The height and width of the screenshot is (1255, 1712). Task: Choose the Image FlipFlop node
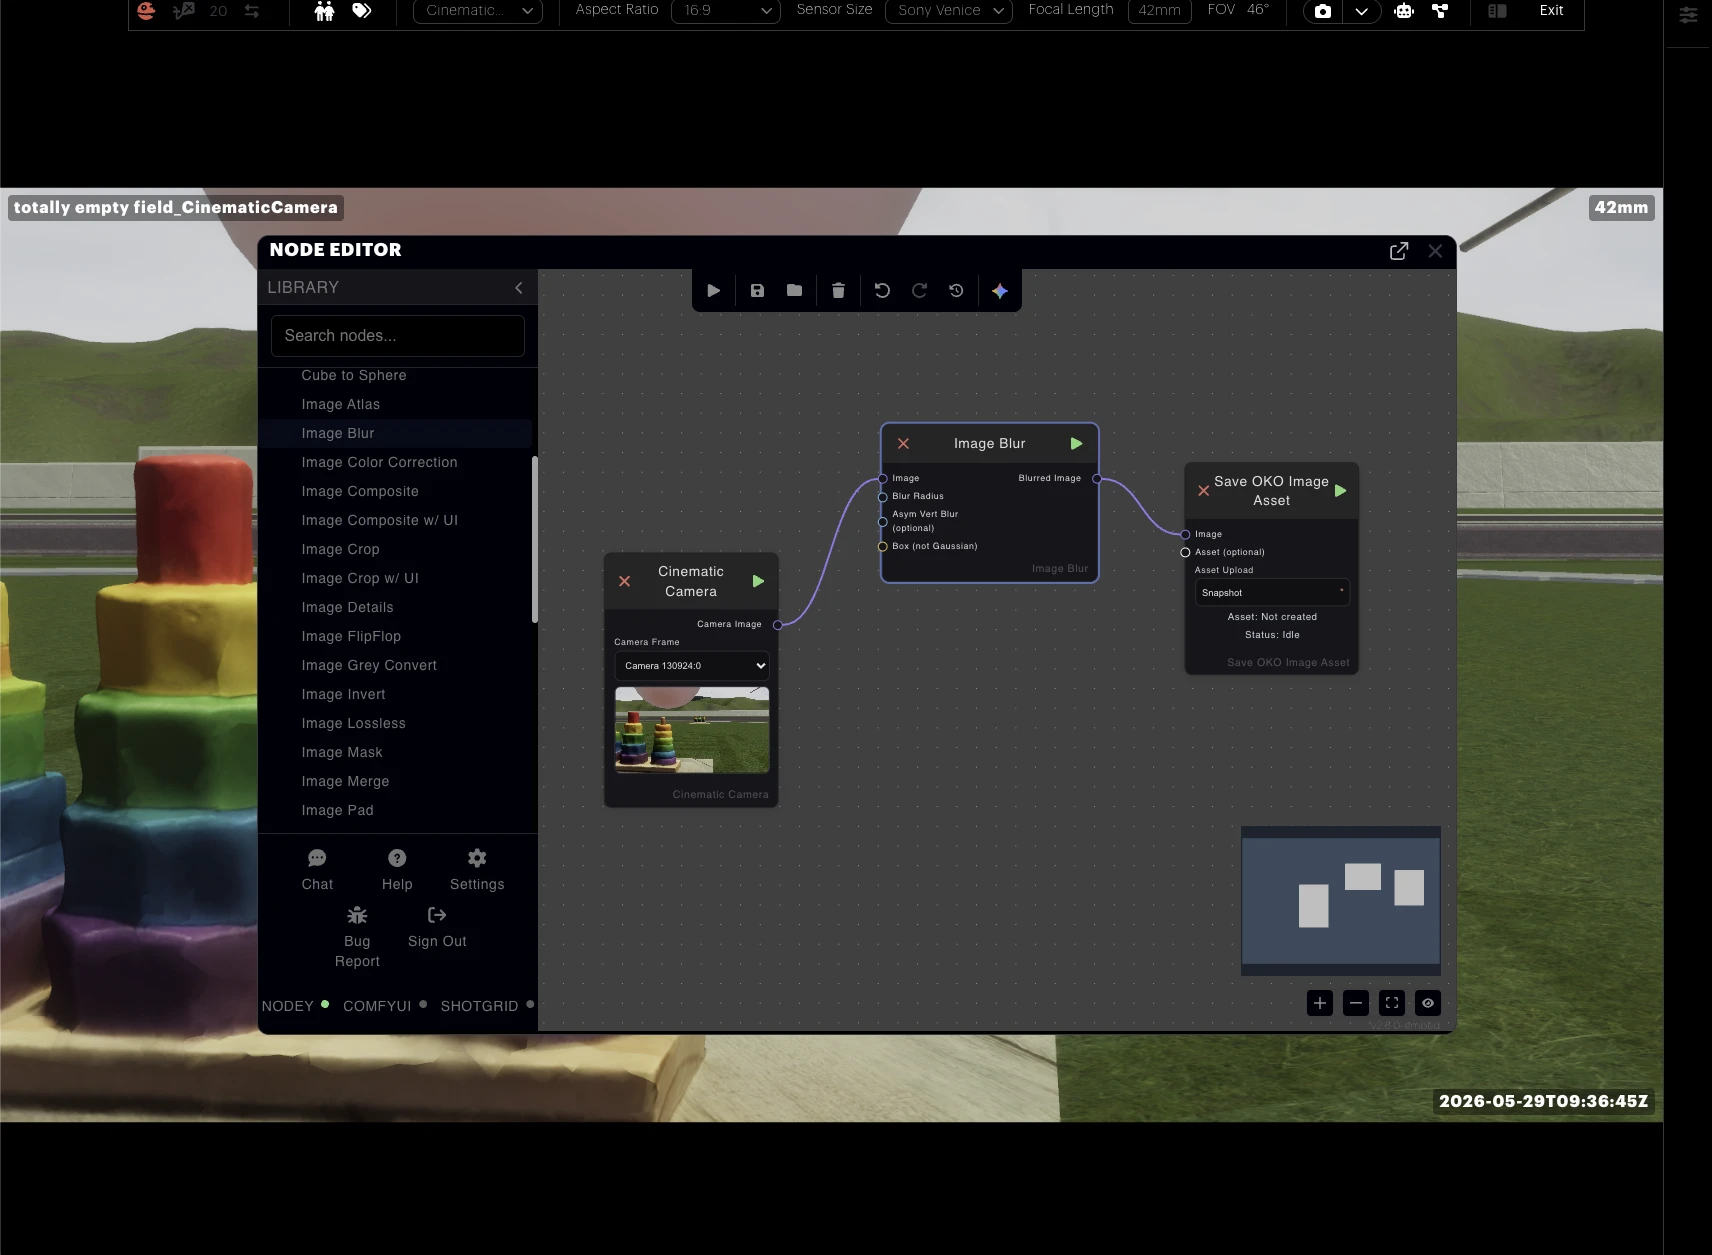click(351, 637)
